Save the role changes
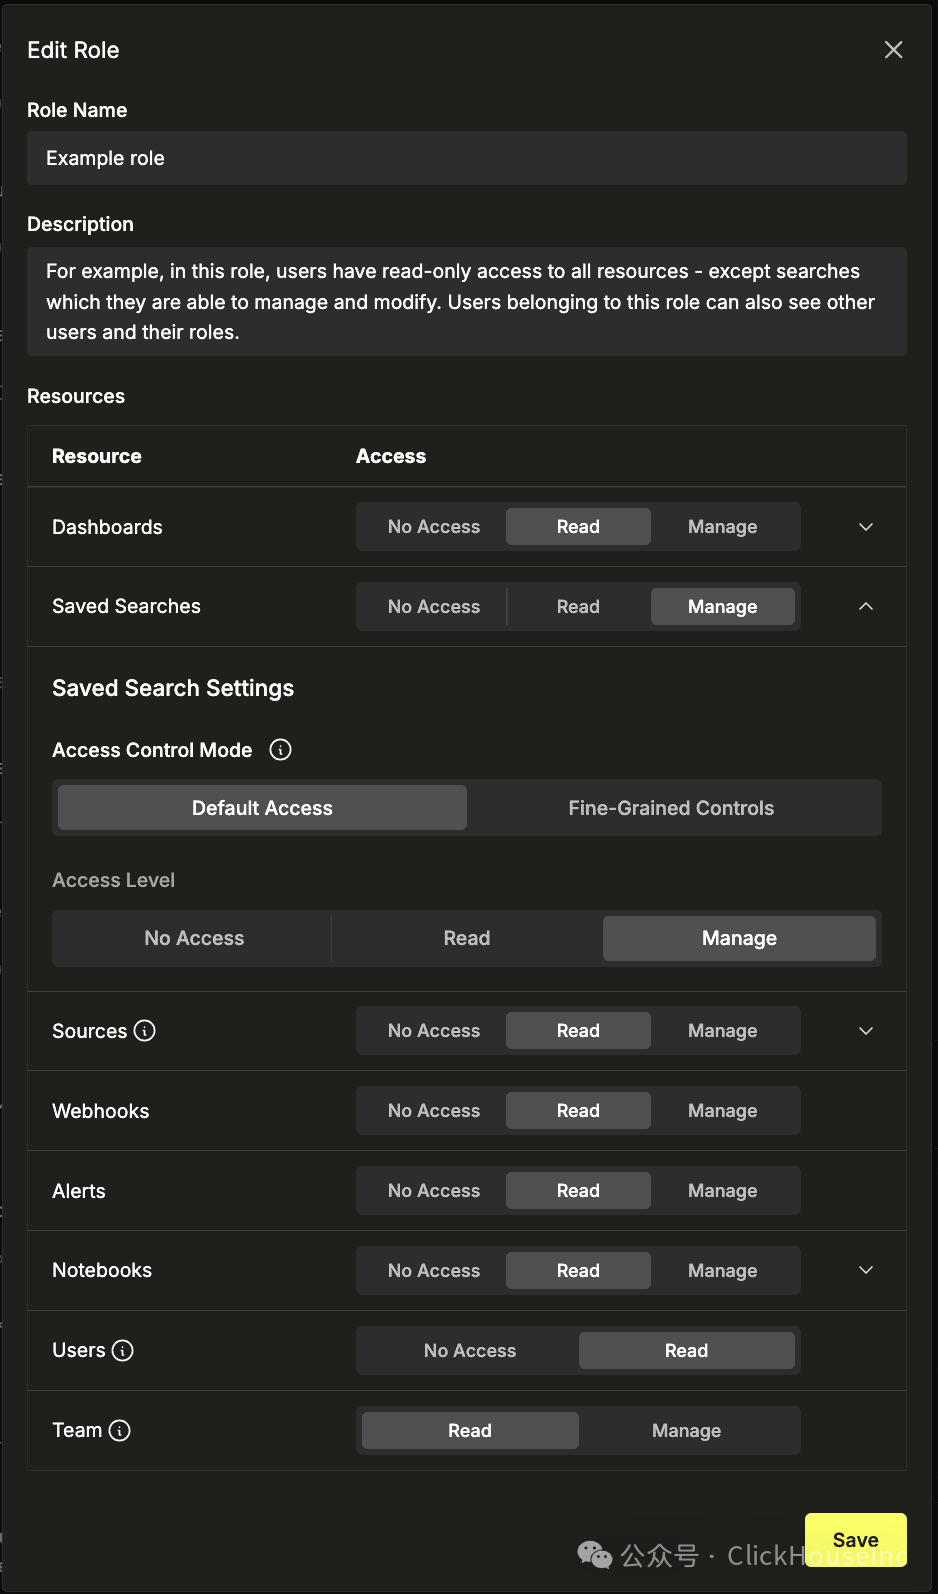This screenshot has height=1594, width=938. pos(856,1540)
